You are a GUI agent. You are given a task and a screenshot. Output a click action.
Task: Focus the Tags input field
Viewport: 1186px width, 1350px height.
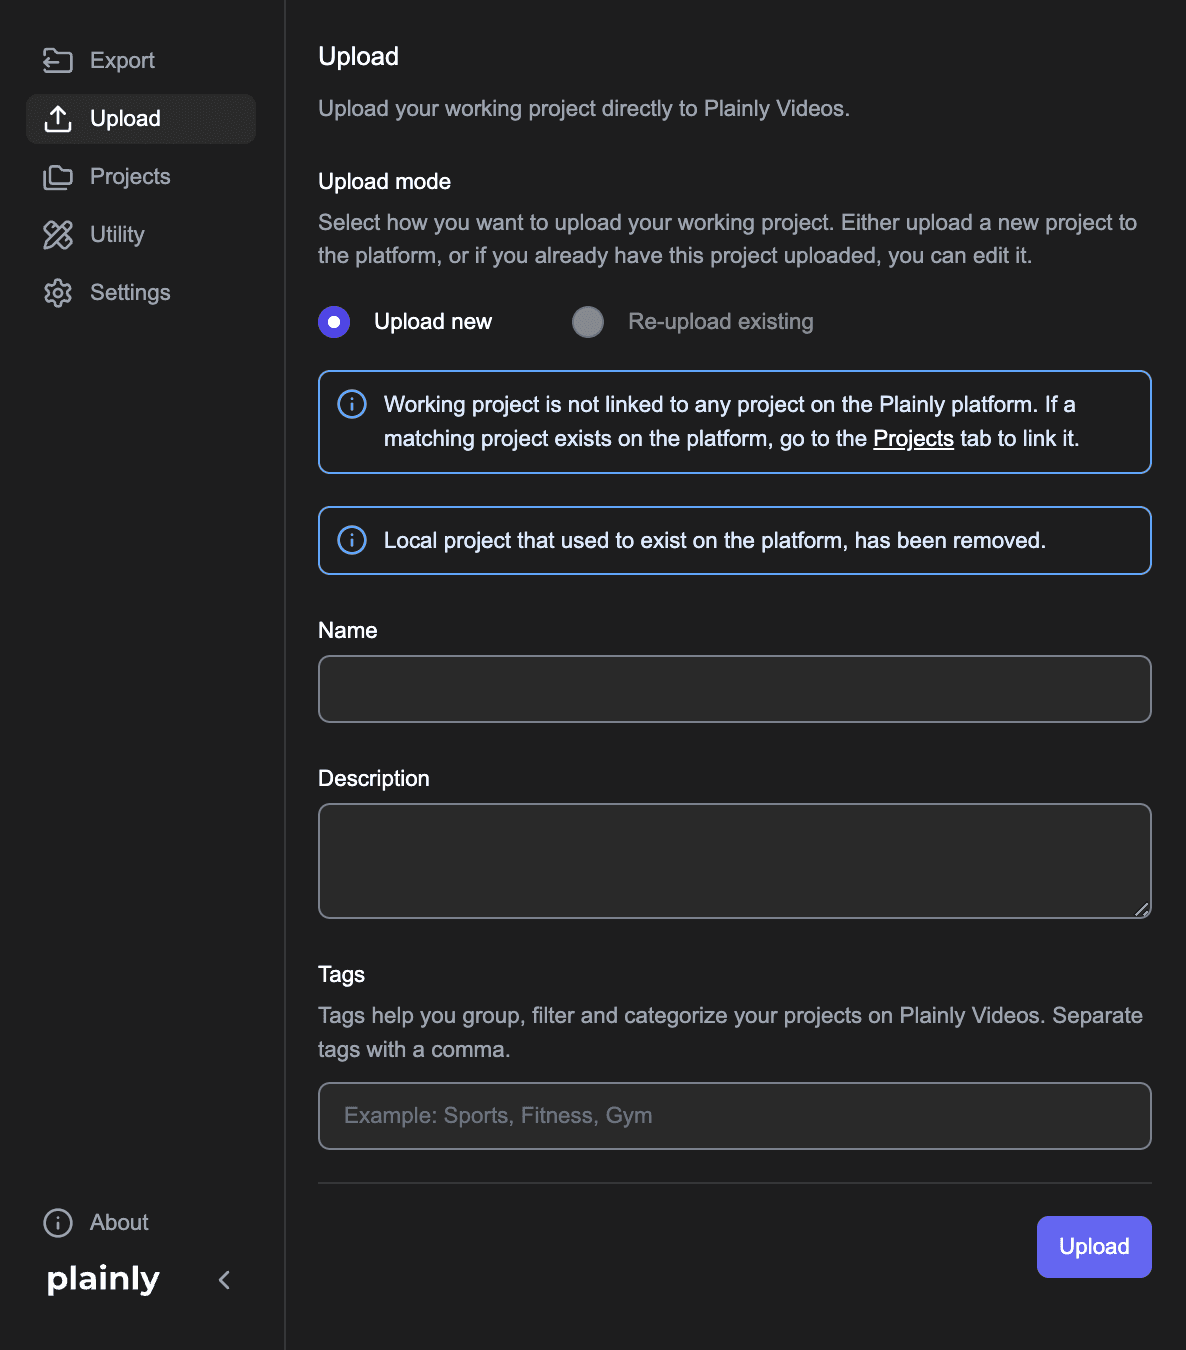(x=735, y=1116)
